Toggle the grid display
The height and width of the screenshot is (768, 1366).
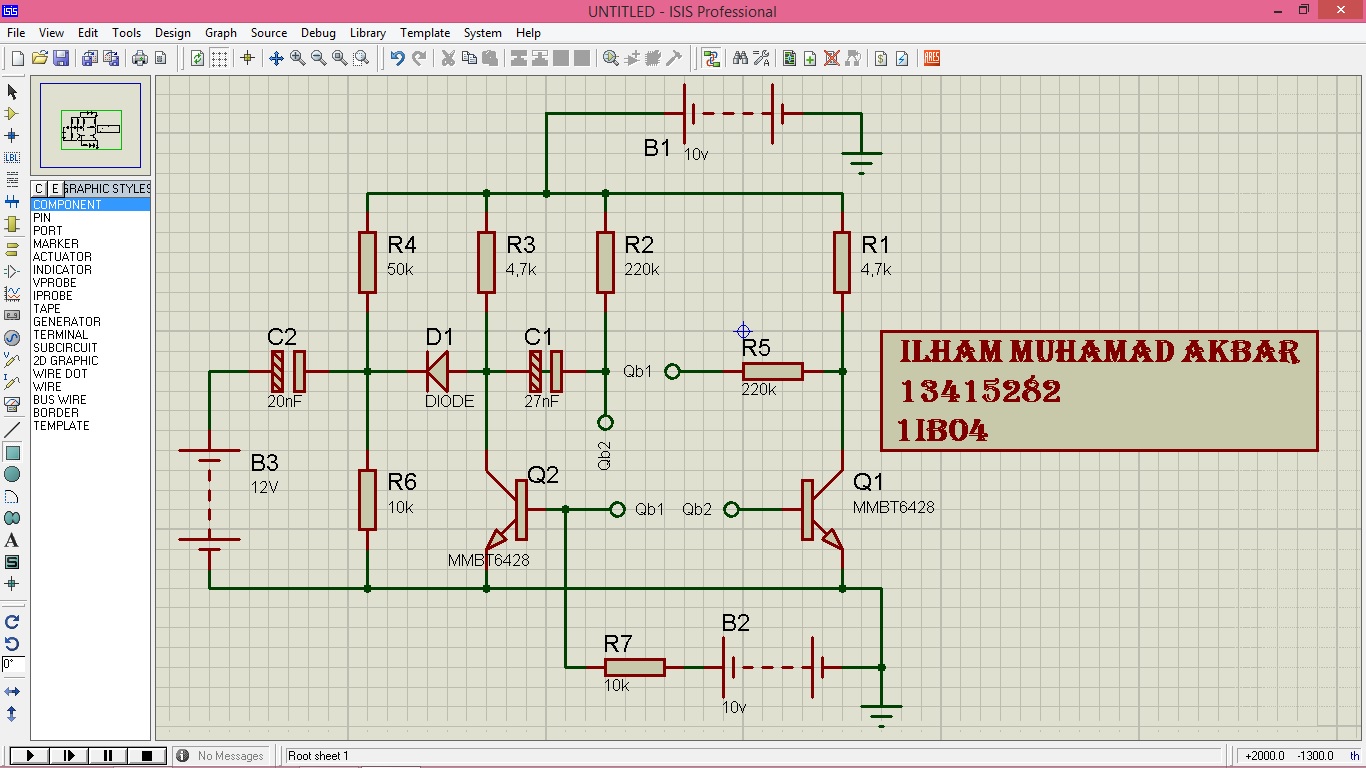(218, 57)
